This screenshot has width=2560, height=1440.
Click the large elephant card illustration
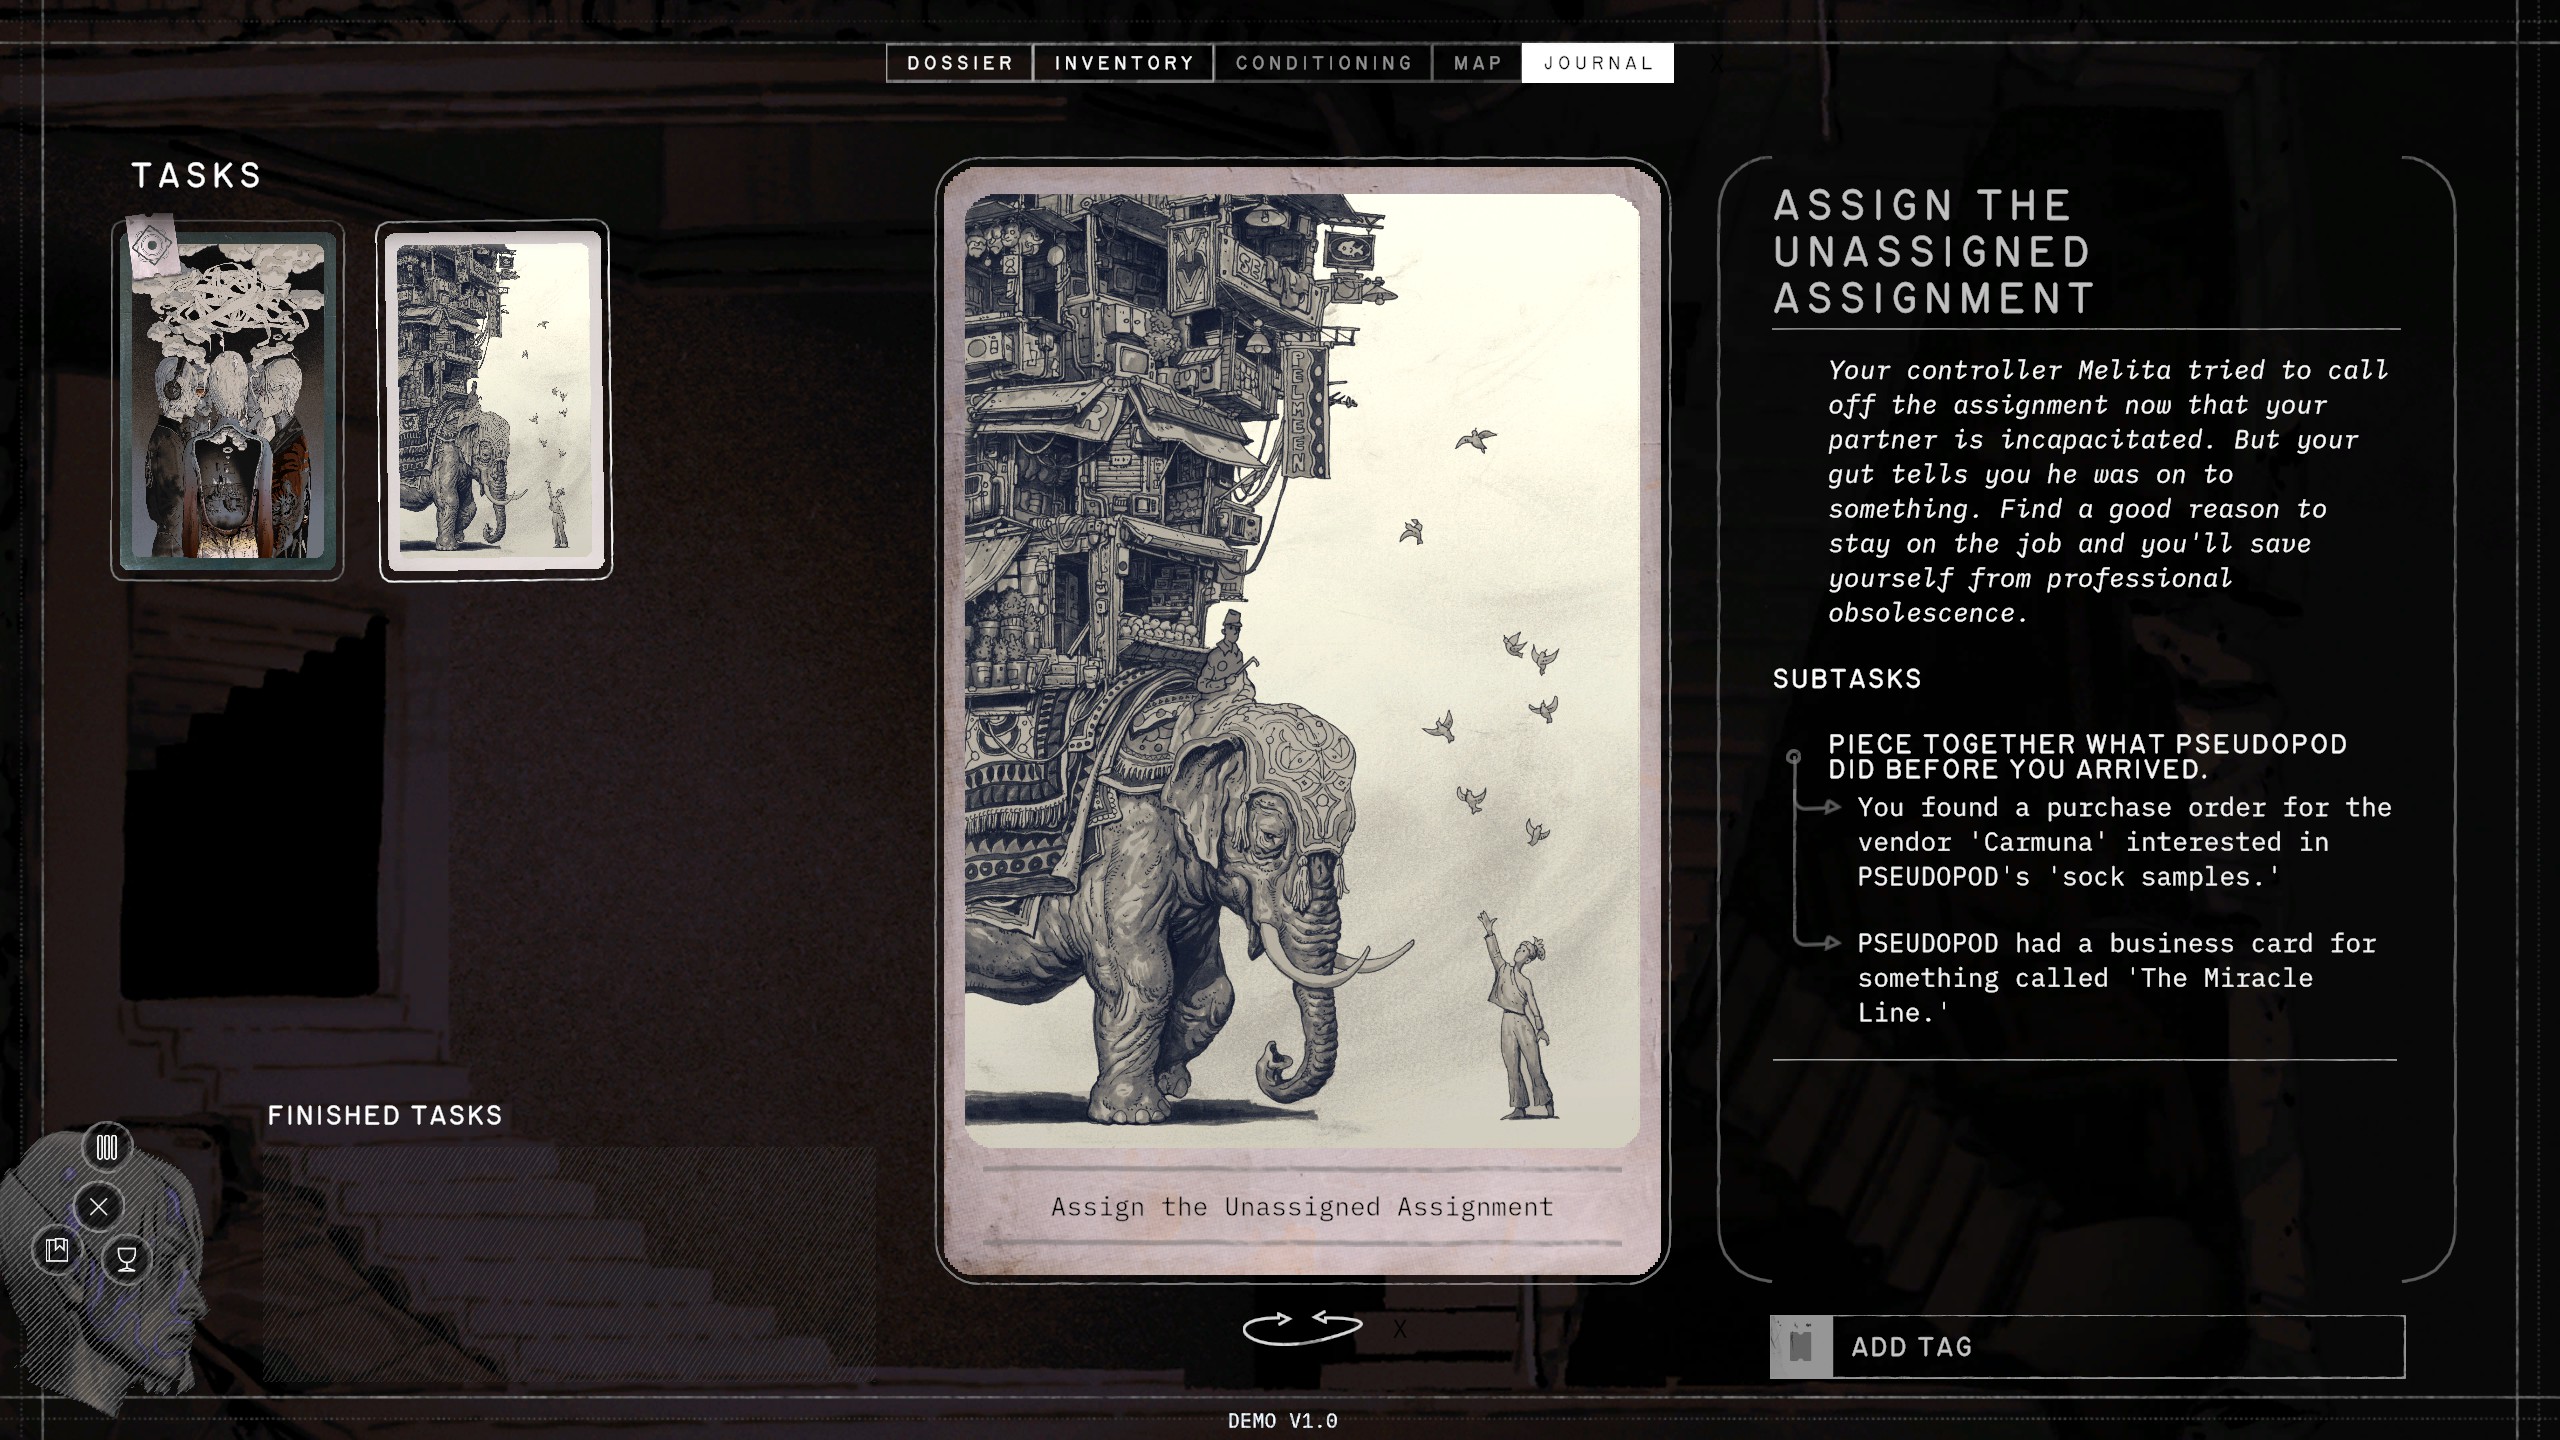tap(1302, 670)
